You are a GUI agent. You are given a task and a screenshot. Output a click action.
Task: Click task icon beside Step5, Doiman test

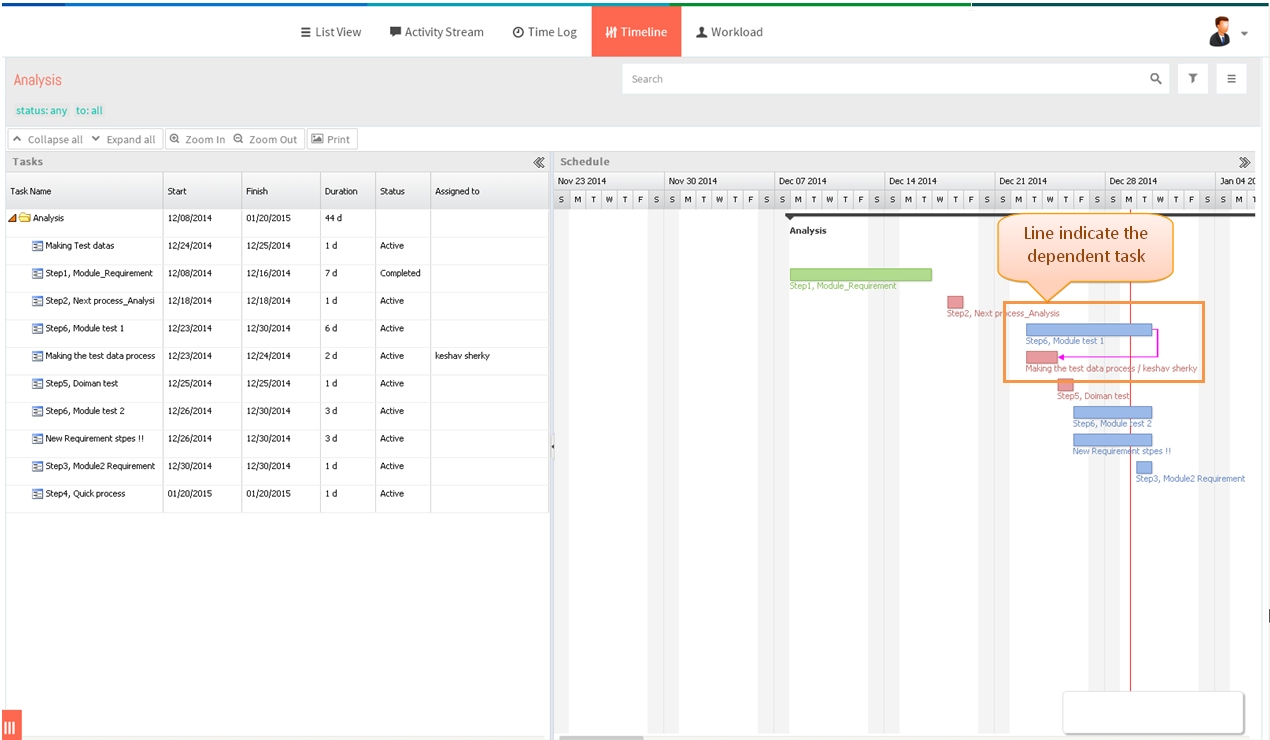point(38,383)
